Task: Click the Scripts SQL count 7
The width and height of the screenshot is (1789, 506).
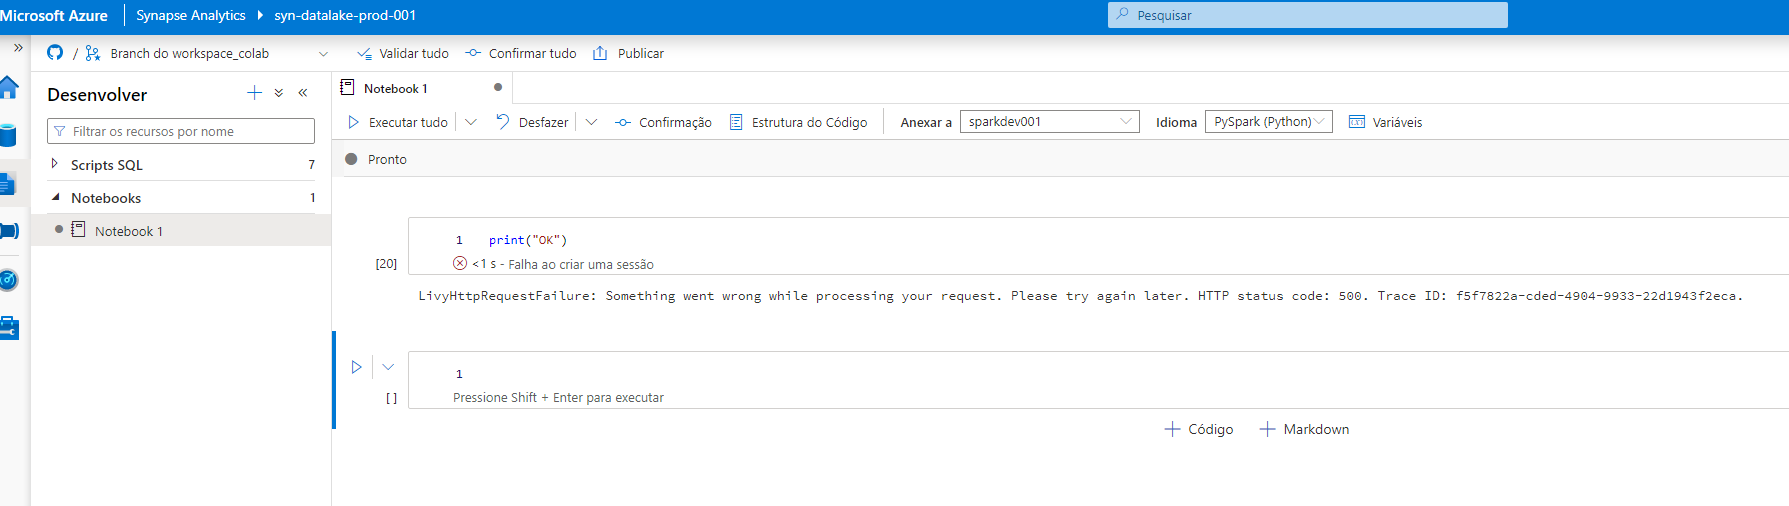Action: [x=311, y=164]
